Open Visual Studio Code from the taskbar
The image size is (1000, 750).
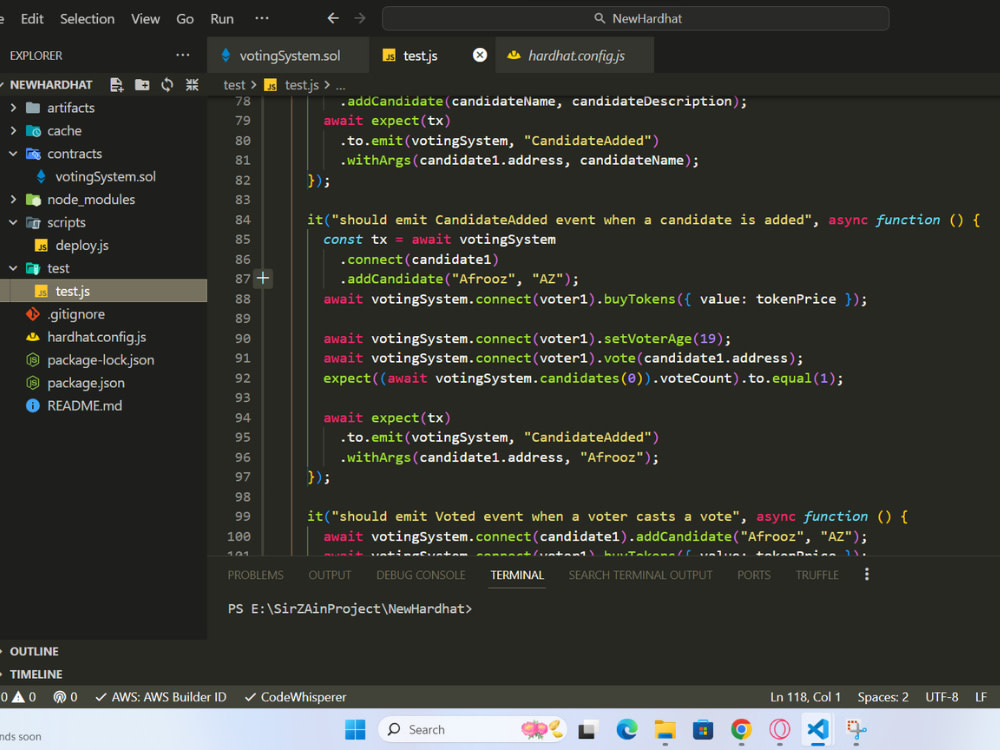pyautogui.click(x=817, y=729)
